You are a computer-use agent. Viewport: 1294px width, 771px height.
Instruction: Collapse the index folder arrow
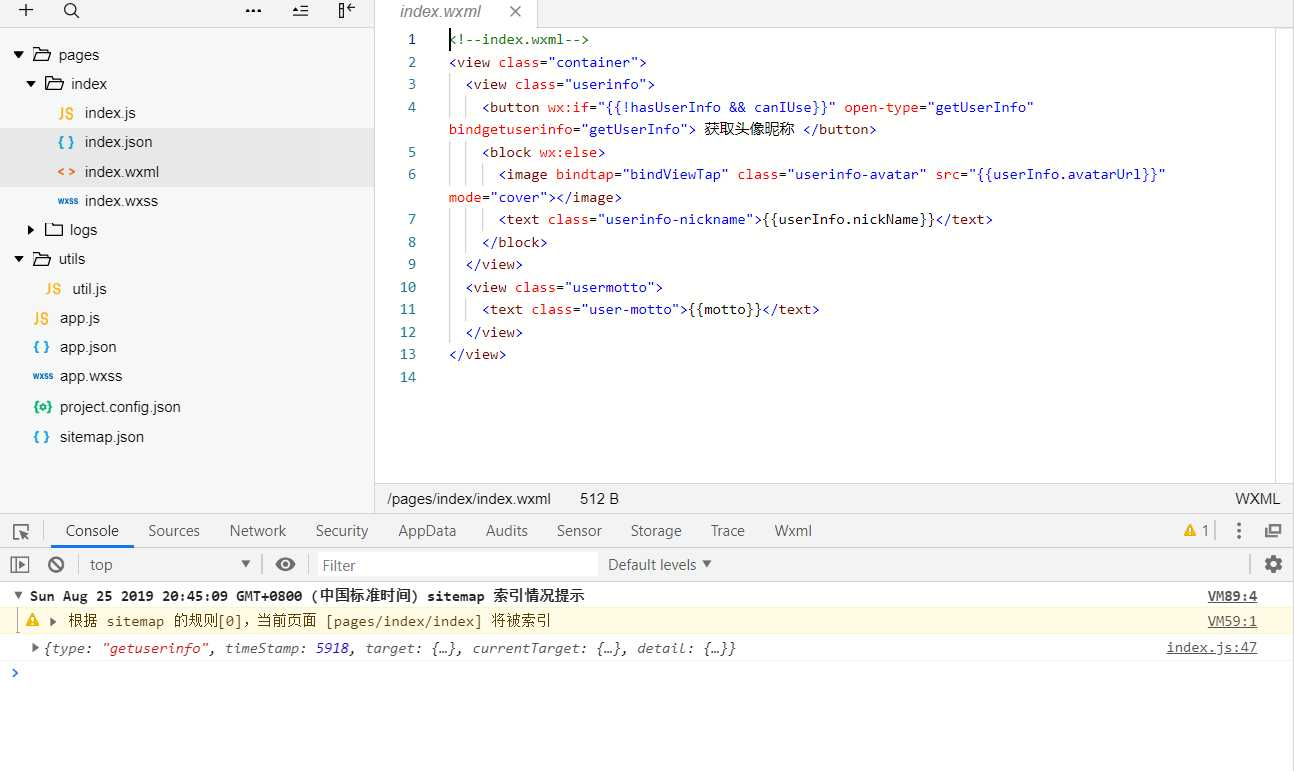(32, 84)
